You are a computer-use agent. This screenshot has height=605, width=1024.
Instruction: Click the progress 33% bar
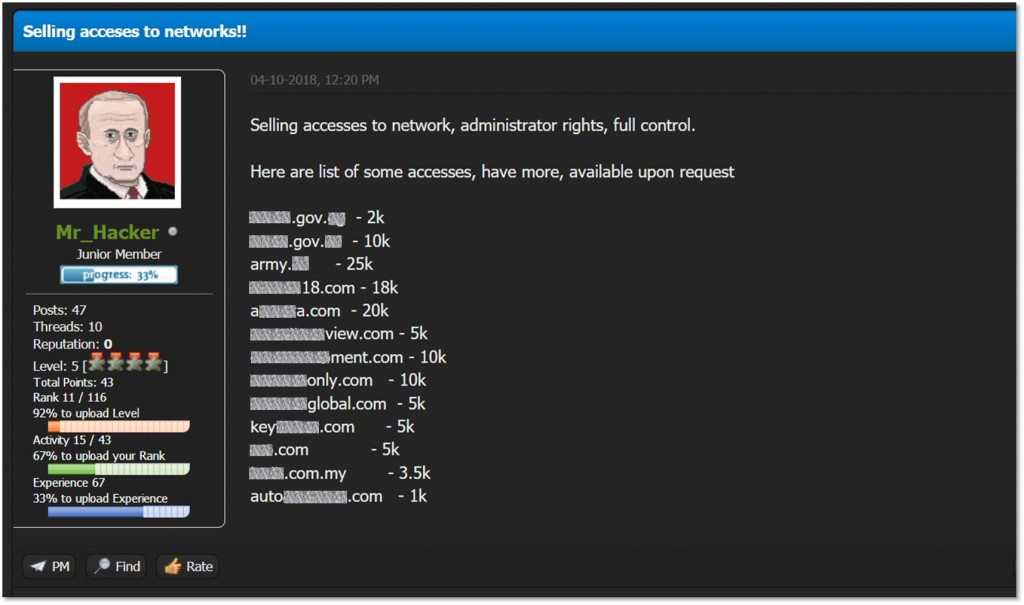point(118,273)
